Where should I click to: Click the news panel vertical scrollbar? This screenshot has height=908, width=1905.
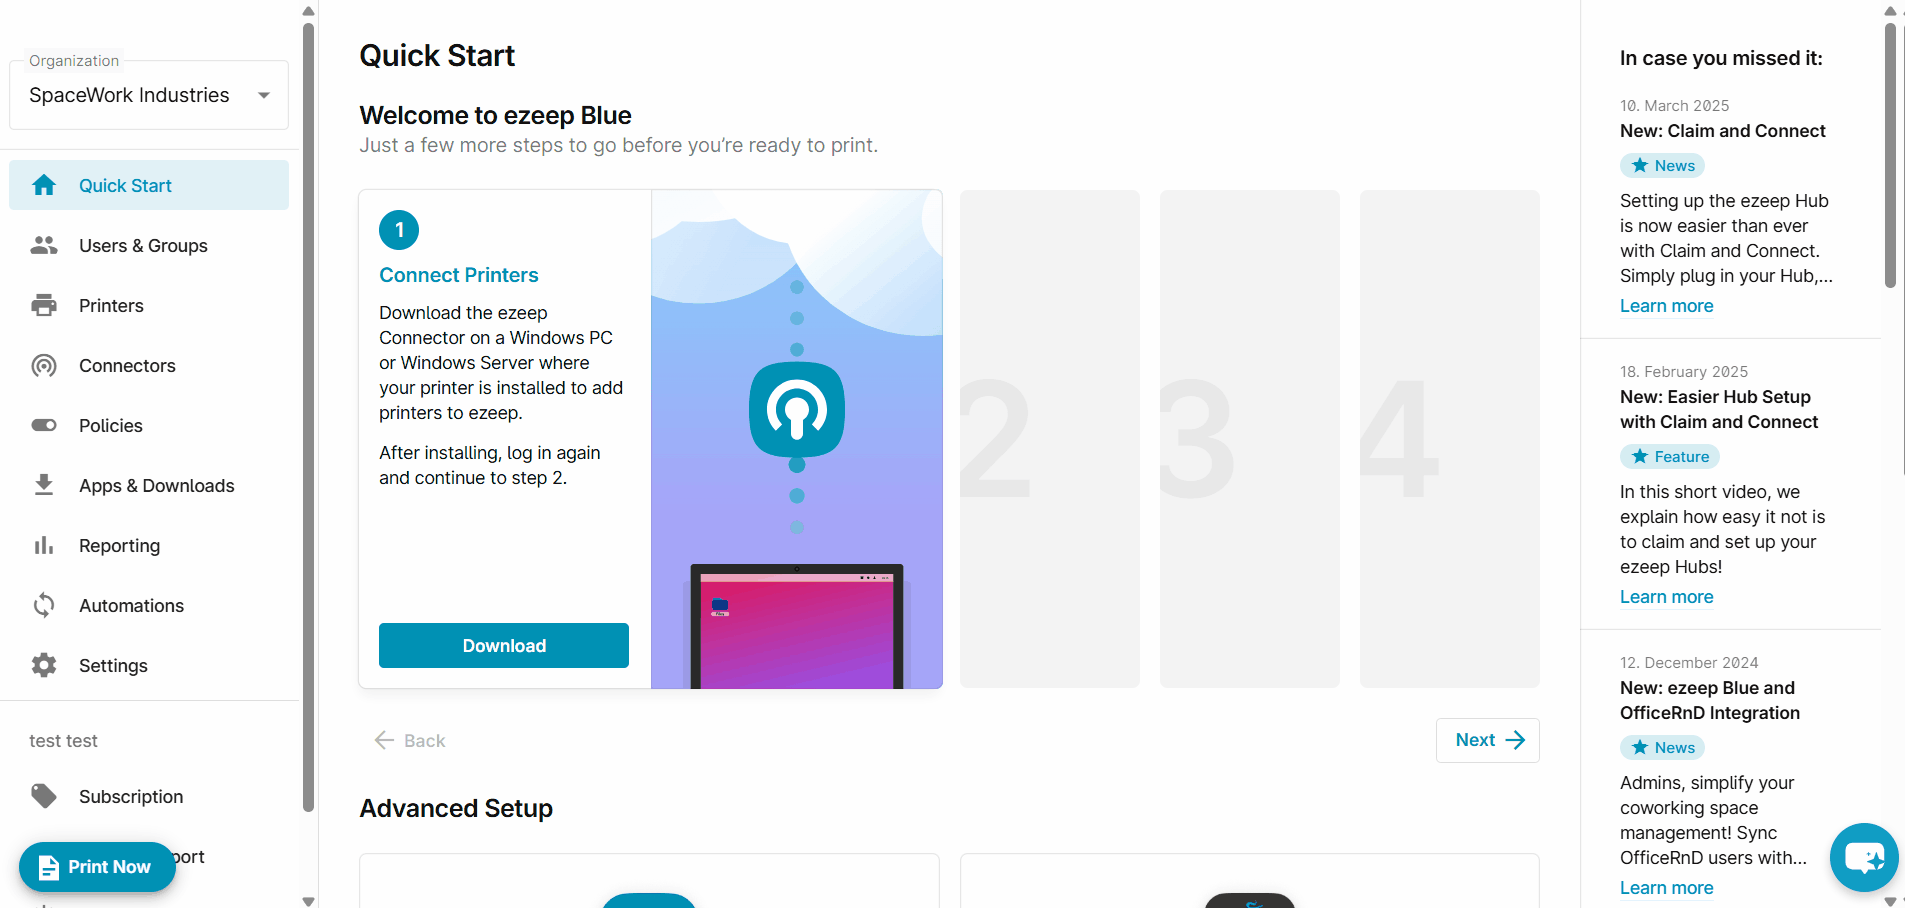click(x=1890, y=156)
